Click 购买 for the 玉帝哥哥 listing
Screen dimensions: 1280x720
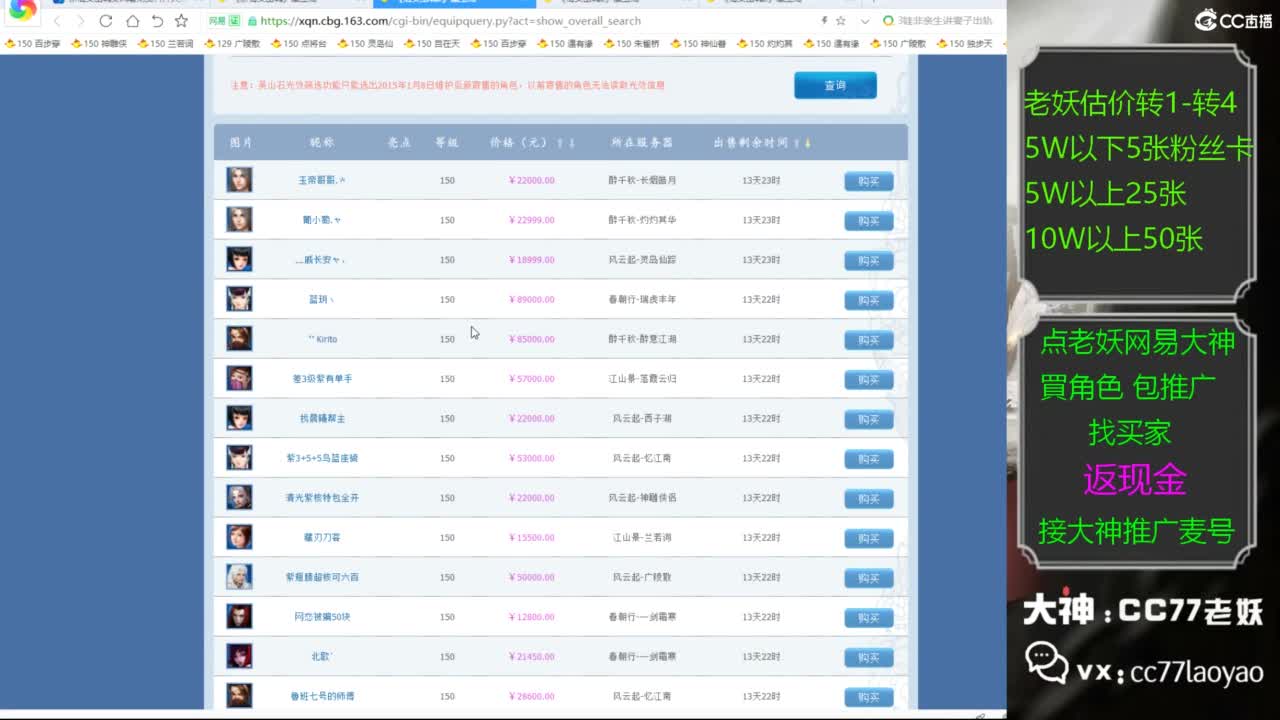tap(868, 181)
